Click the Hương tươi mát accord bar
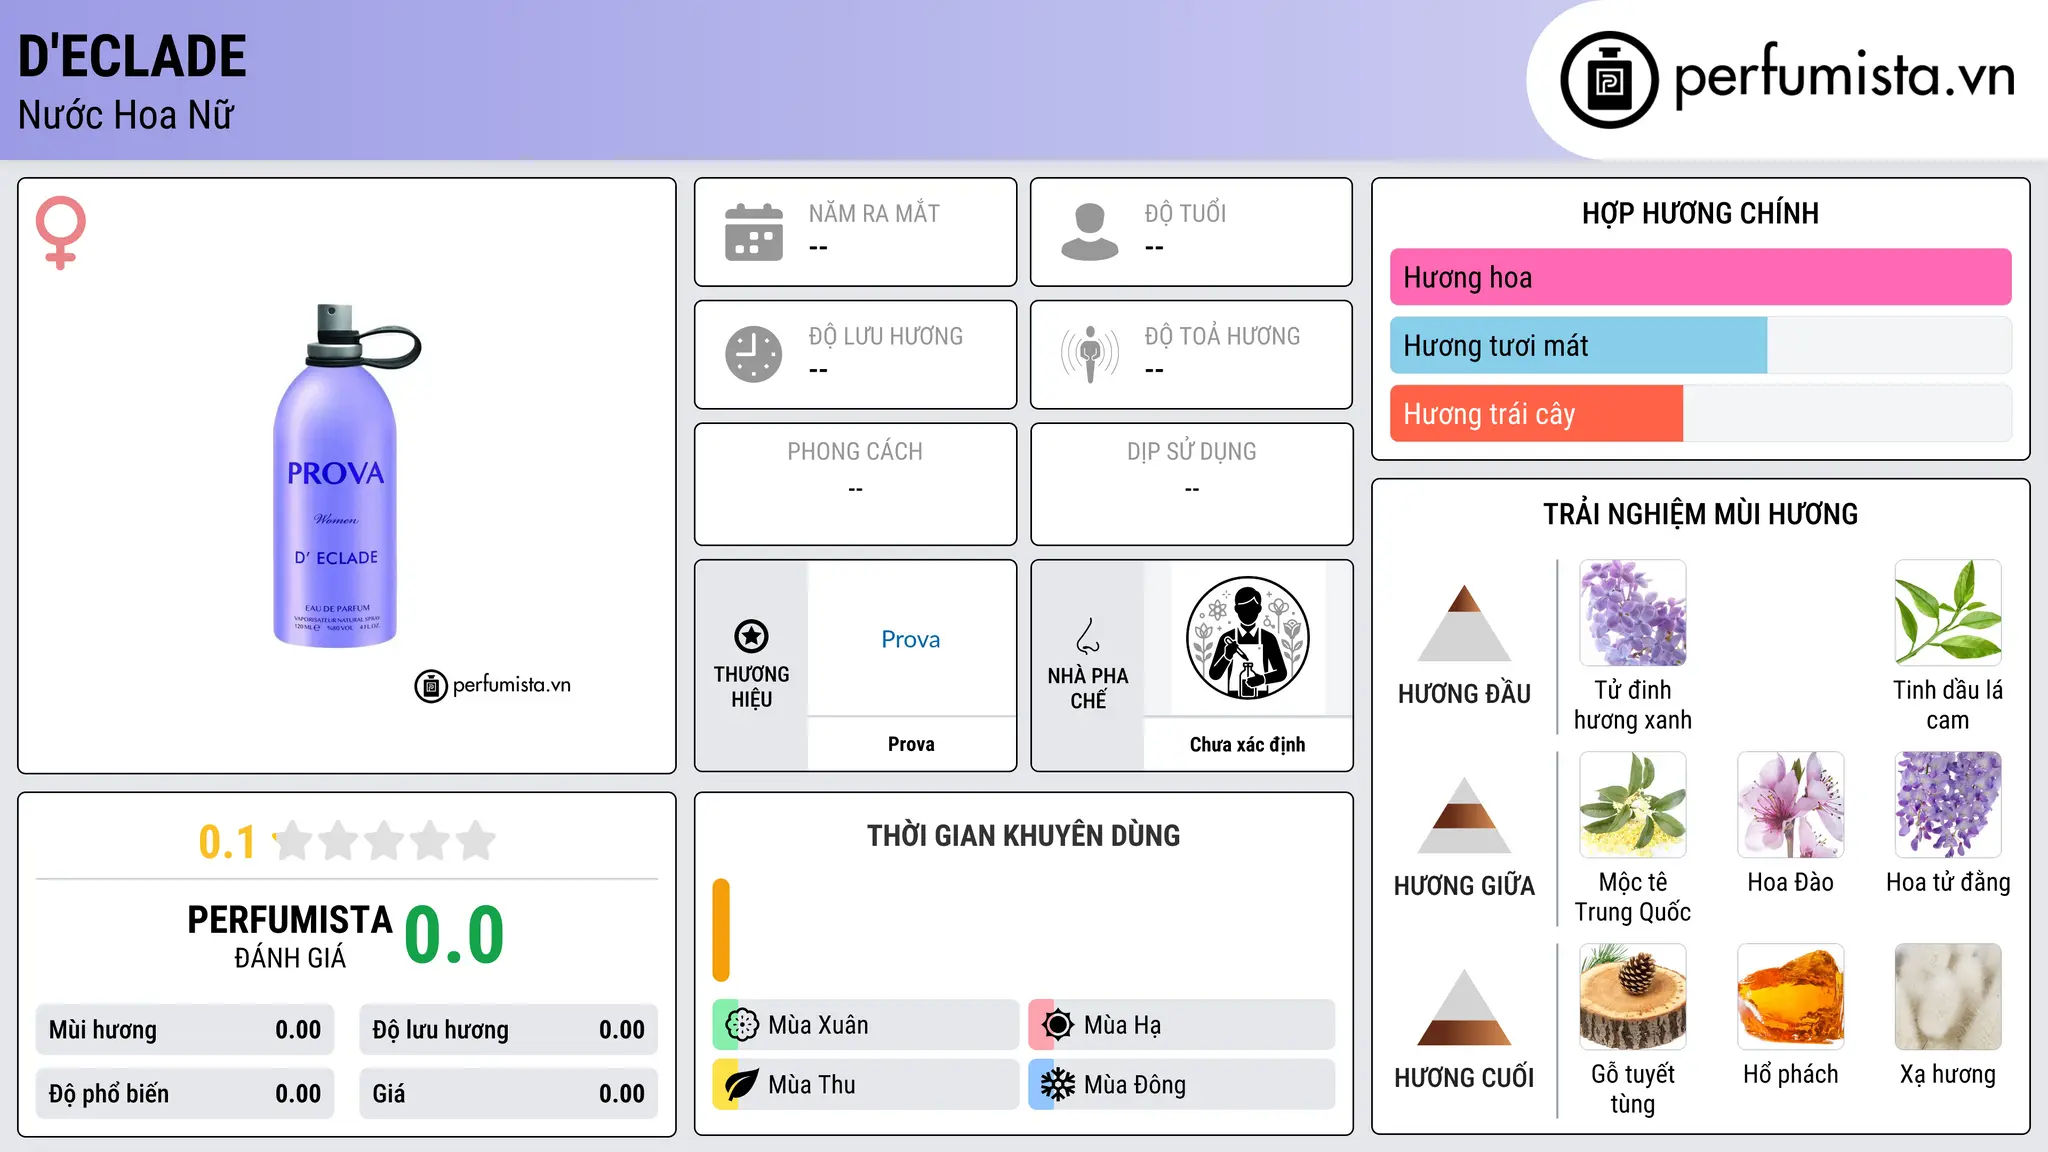 coord(1700,345)
